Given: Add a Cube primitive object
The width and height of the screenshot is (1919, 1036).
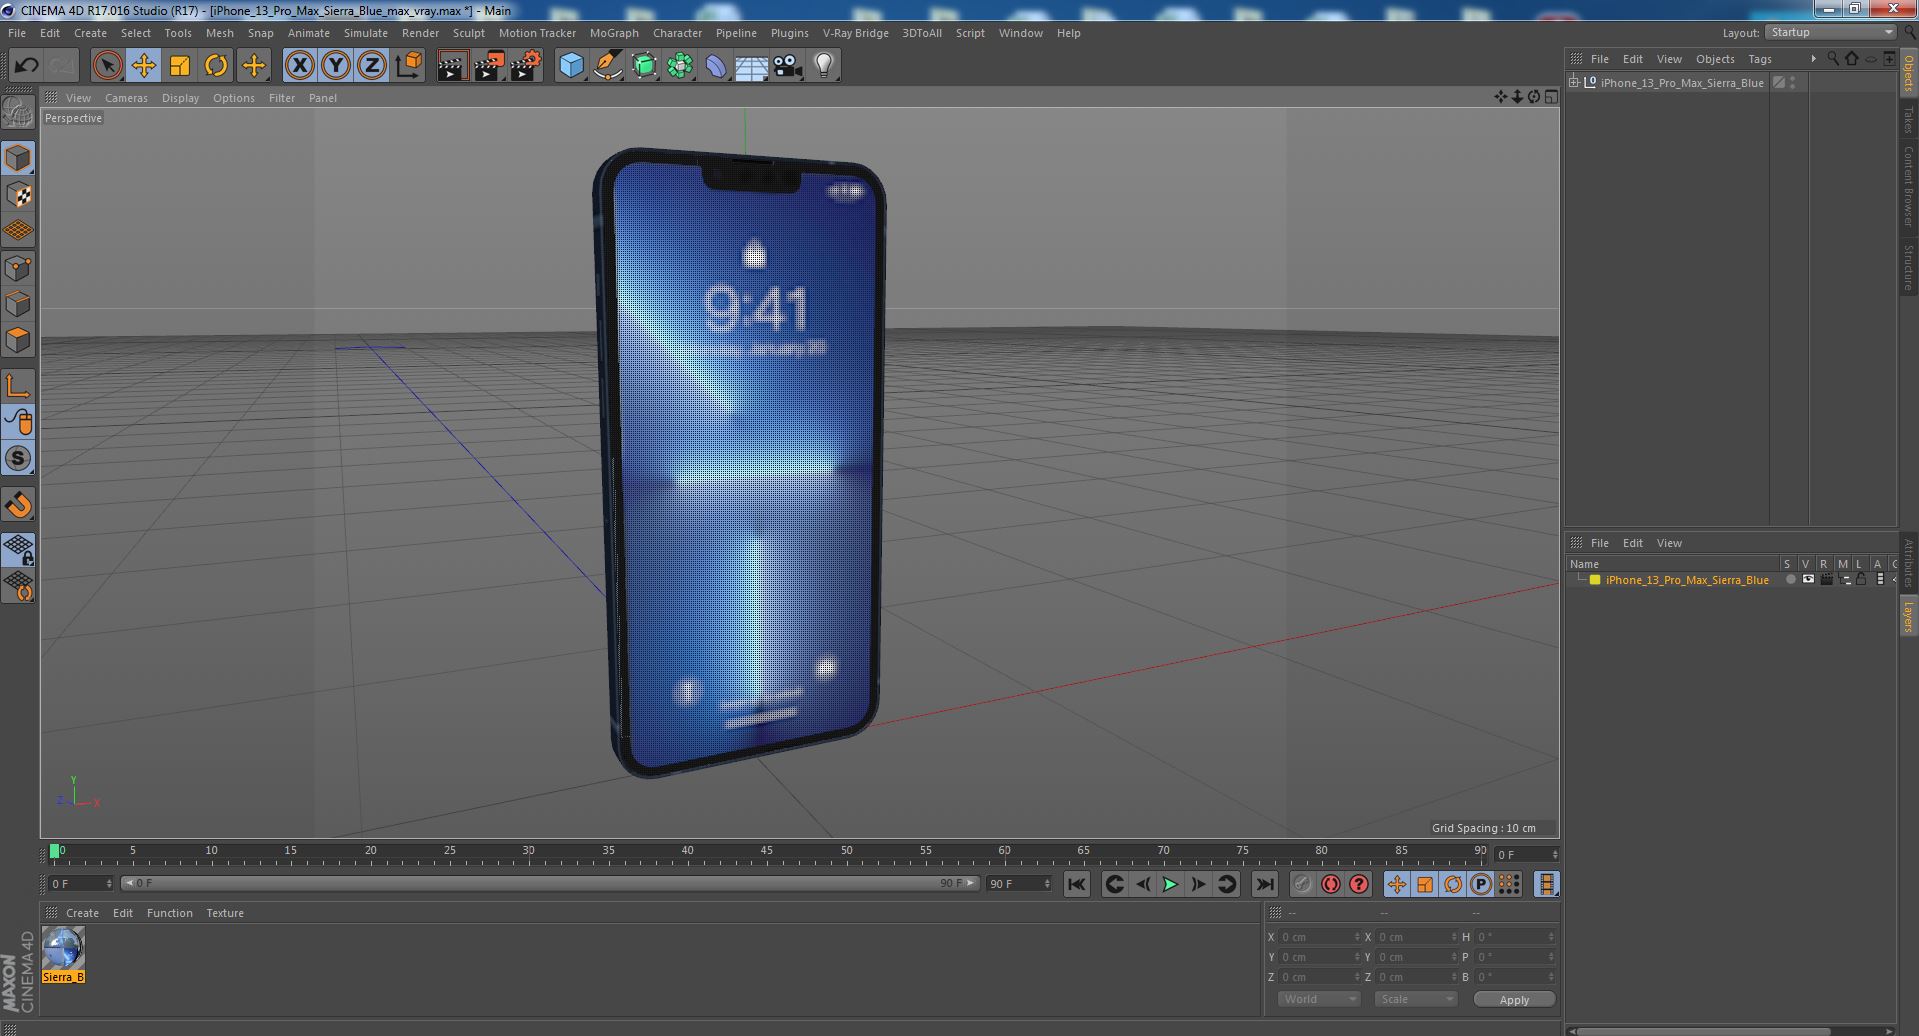Looking at the screenshot, I should pos(571,66).
